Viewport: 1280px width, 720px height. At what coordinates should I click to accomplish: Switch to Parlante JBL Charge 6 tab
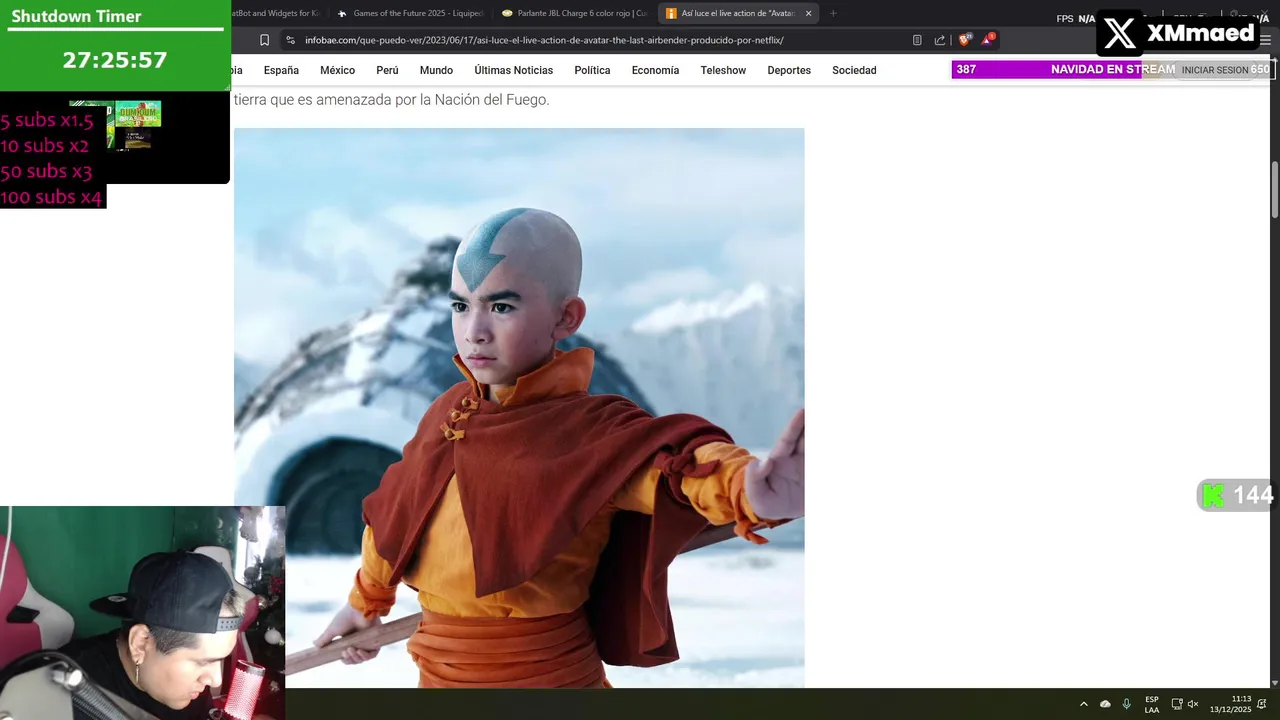point(574,13)
